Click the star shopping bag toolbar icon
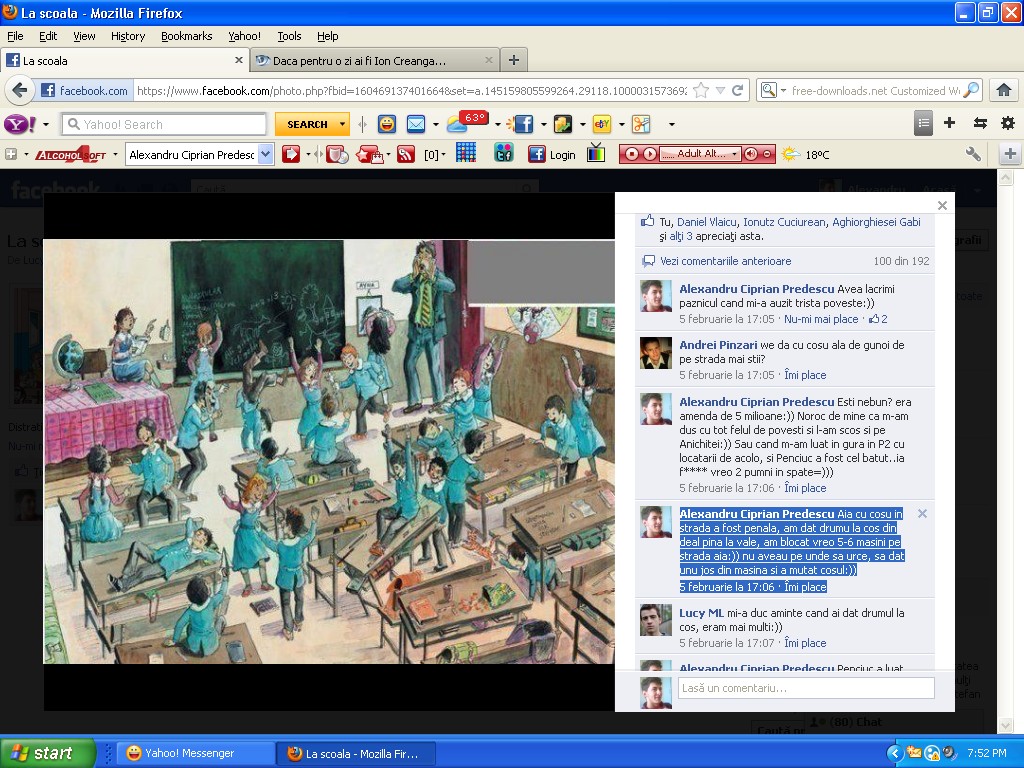Image resolution: width=1024 pixels, height=768 pixels. (x=370, y=155)
